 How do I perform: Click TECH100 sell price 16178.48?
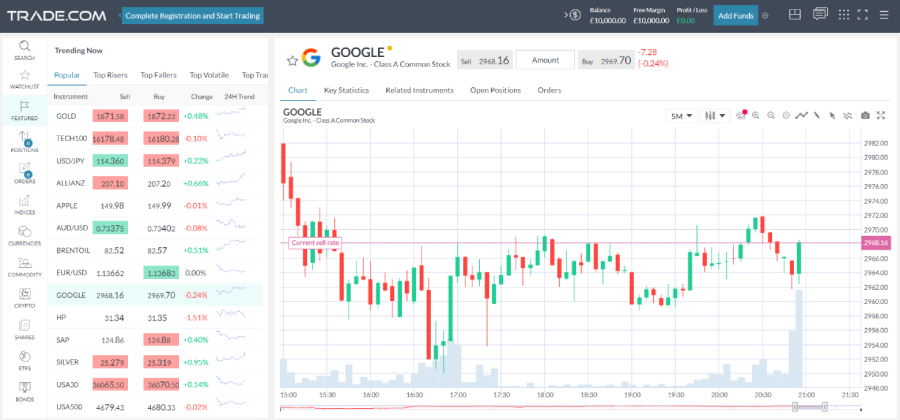(x=110, y=138)
